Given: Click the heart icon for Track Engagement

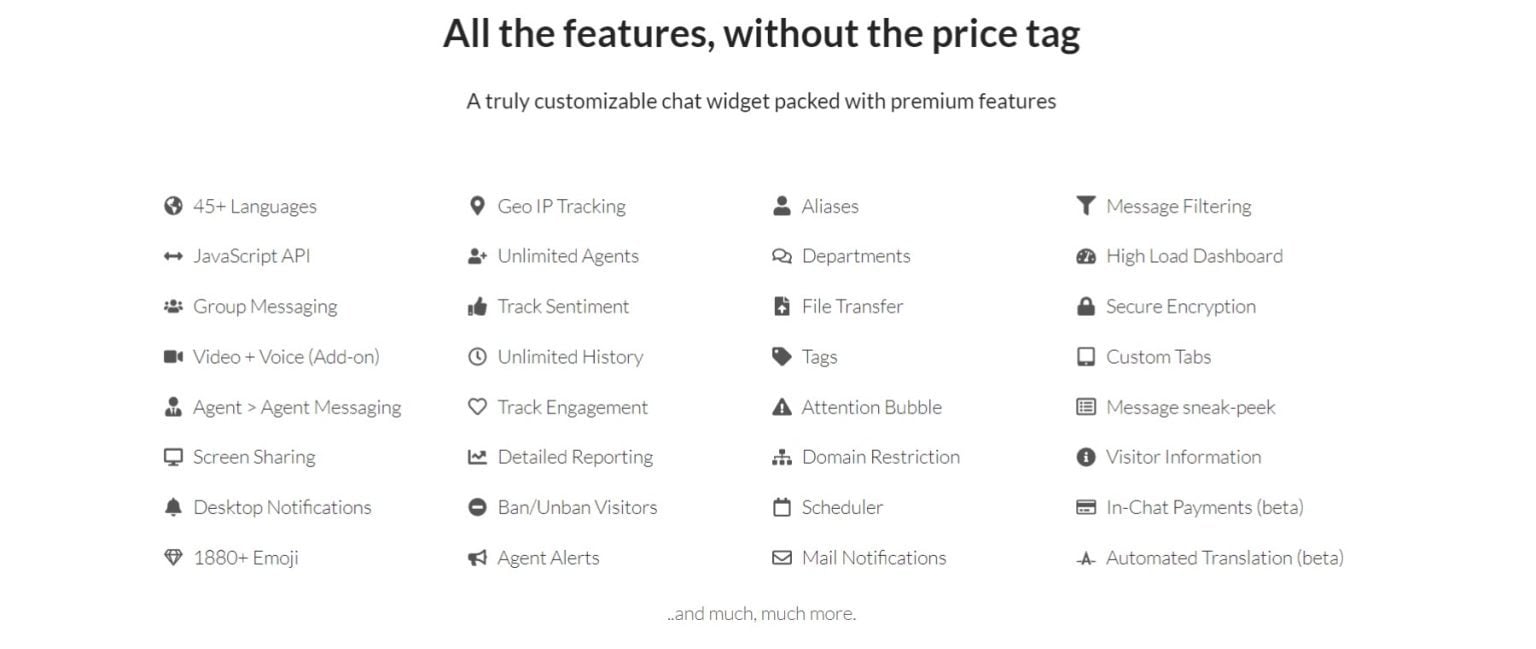Looking at the screenshot, I should tap(477, 407).
